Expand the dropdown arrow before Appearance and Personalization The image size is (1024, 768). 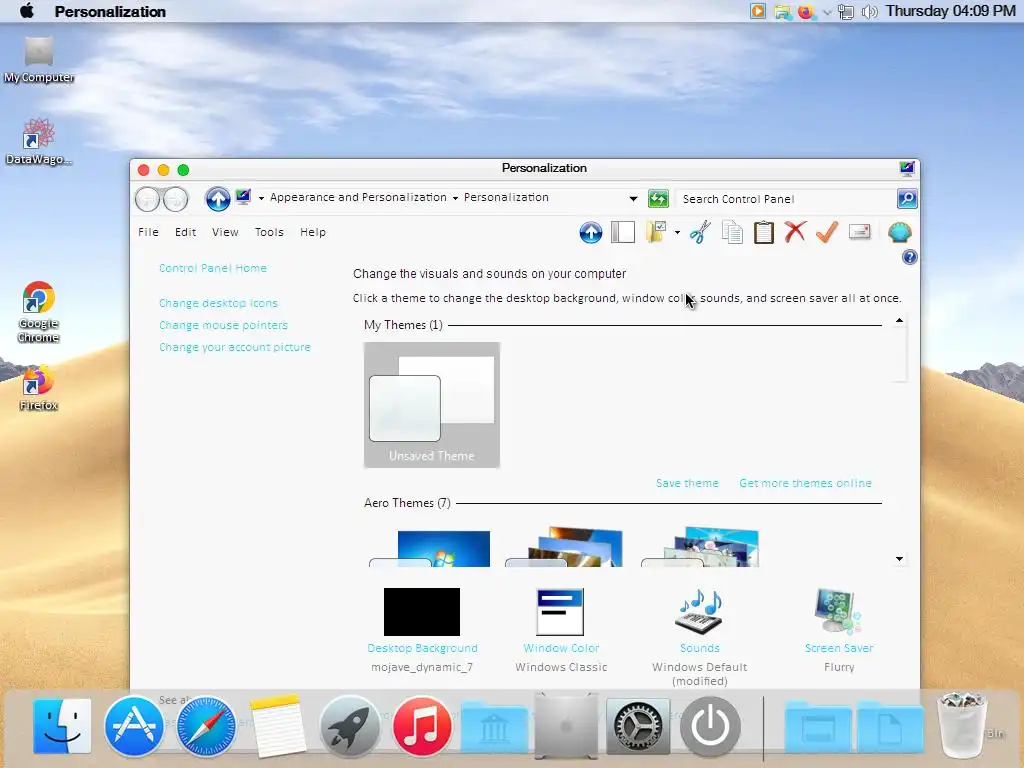coord(261,198)
